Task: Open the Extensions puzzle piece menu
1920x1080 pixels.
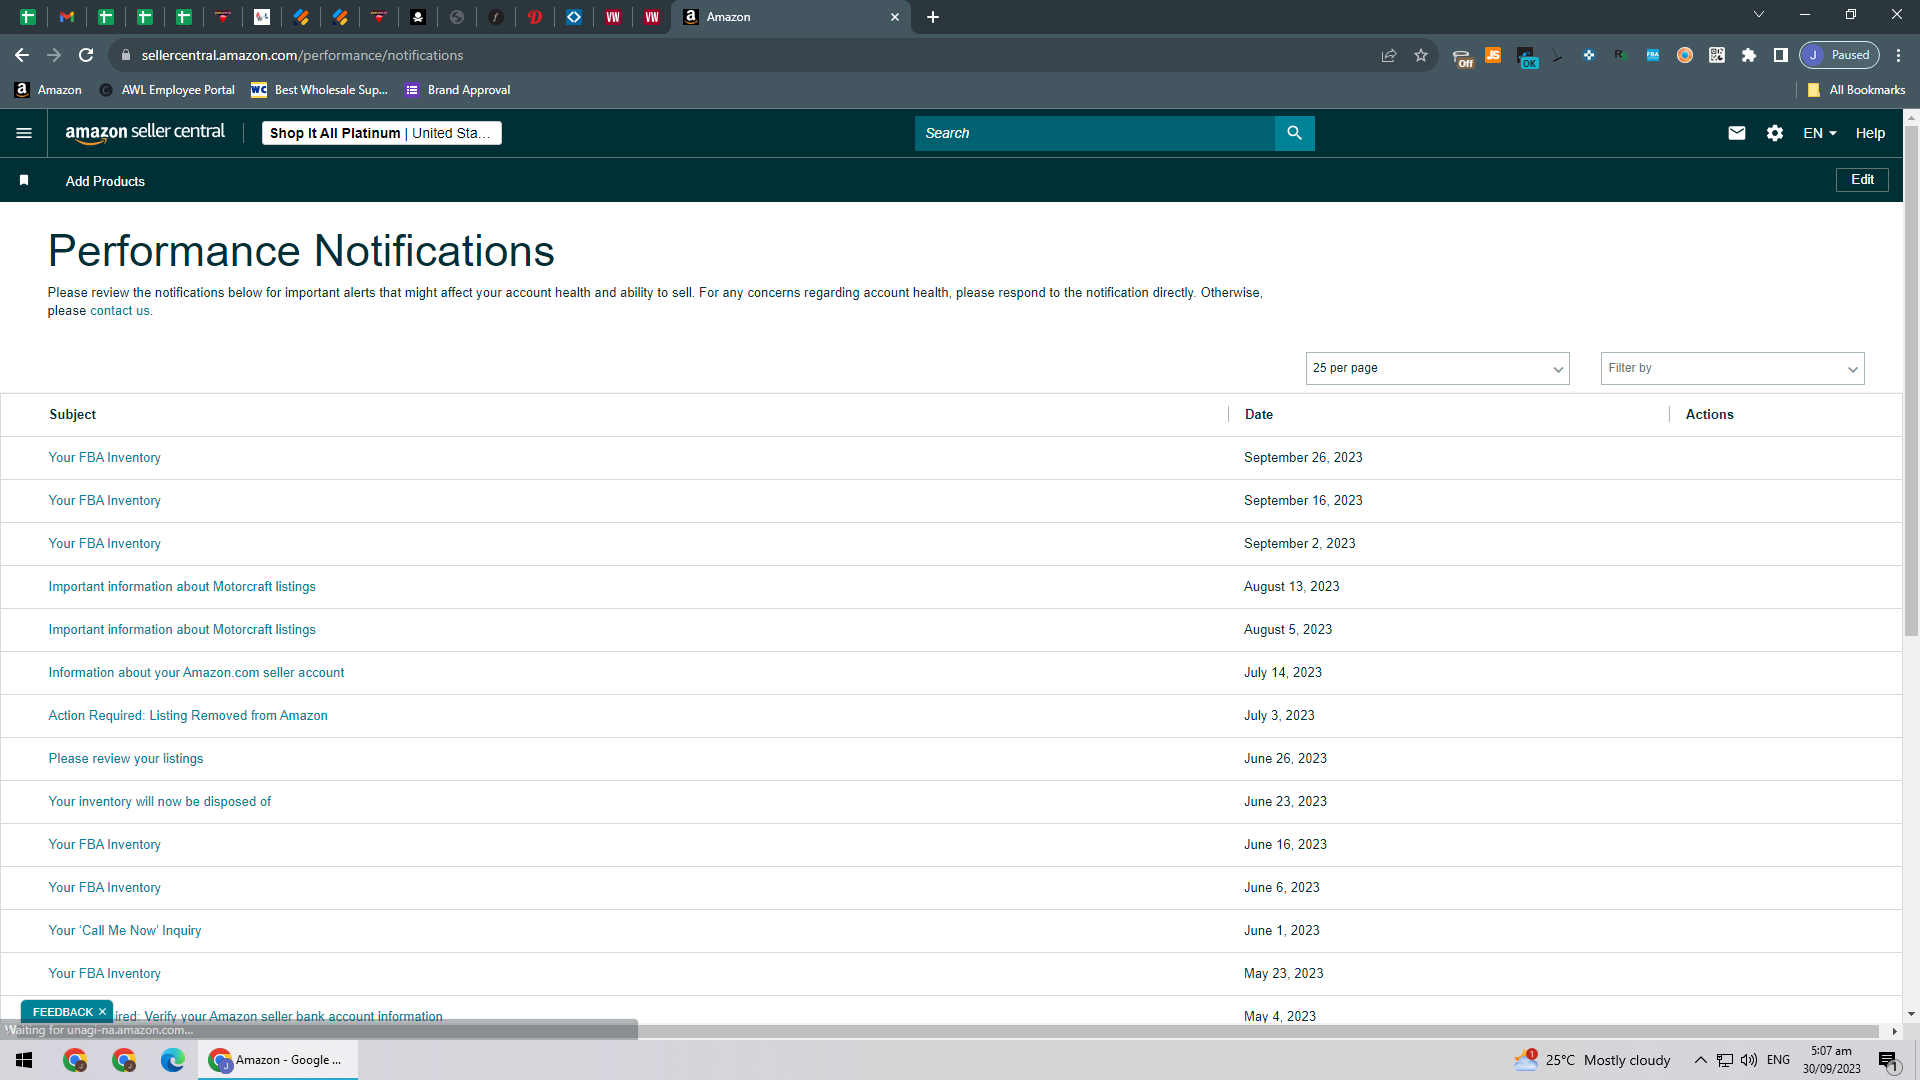Action: tap(1749, 55)
